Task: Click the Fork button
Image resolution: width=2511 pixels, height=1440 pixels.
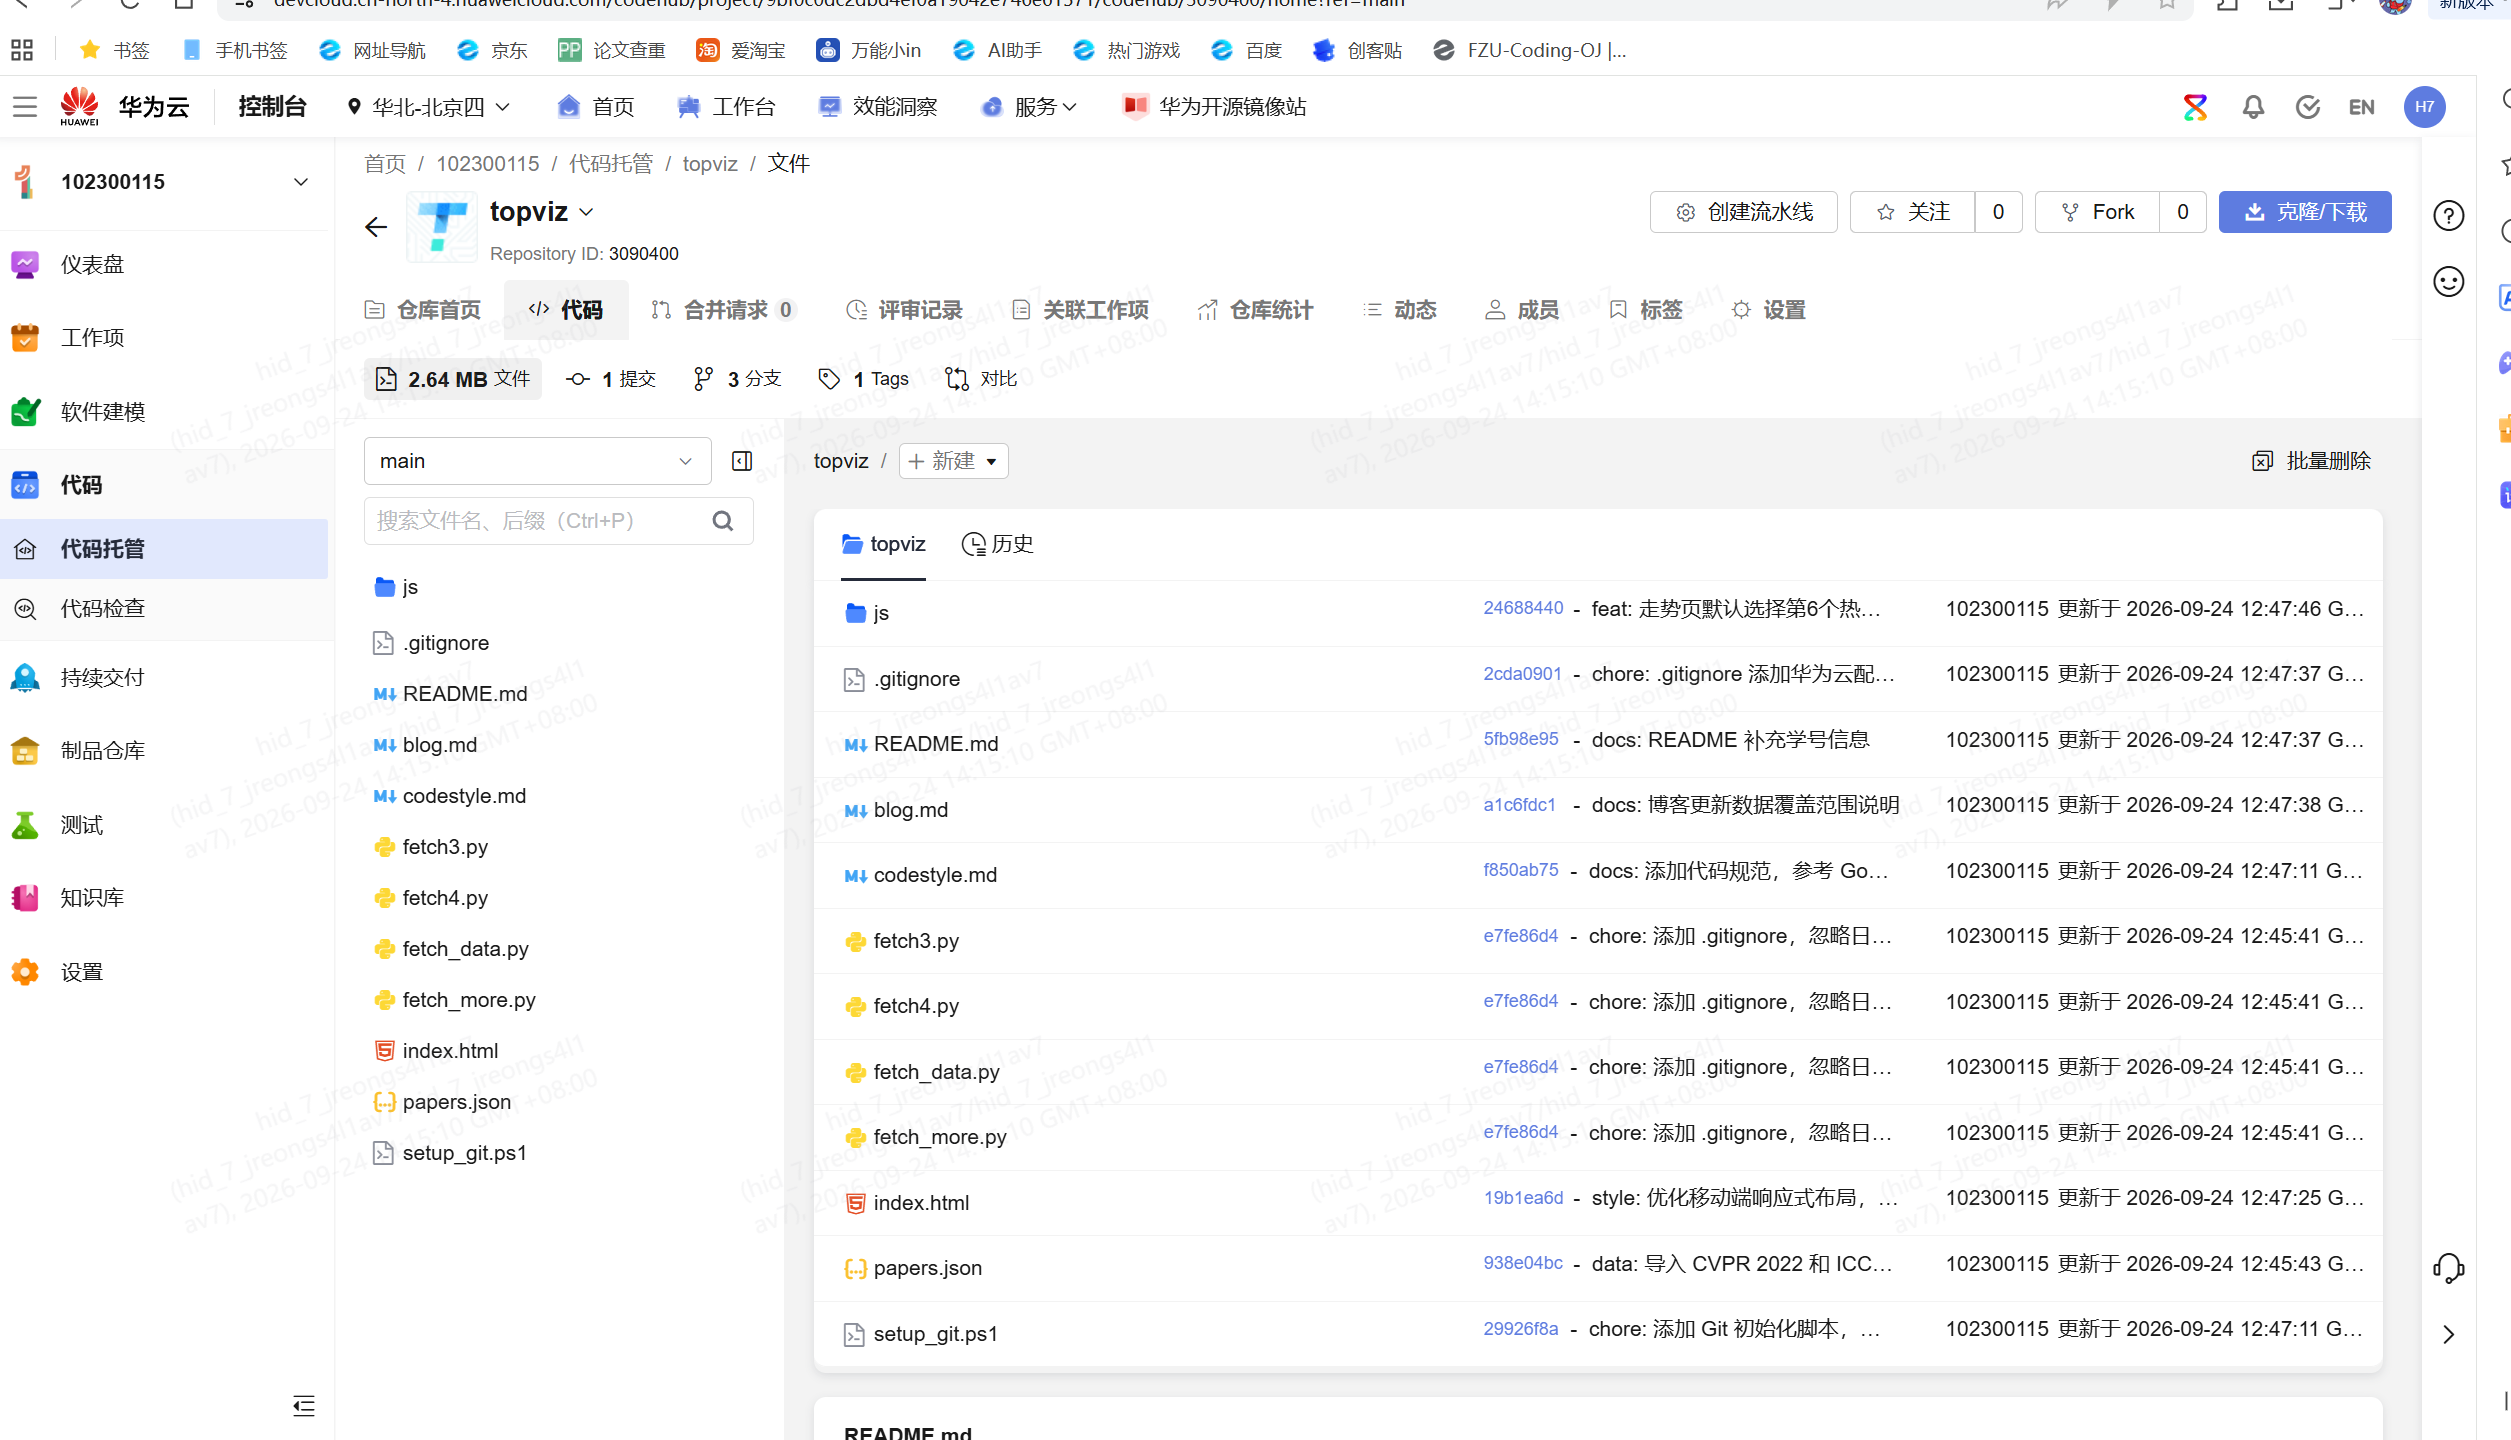Action: pos(2097,212)
